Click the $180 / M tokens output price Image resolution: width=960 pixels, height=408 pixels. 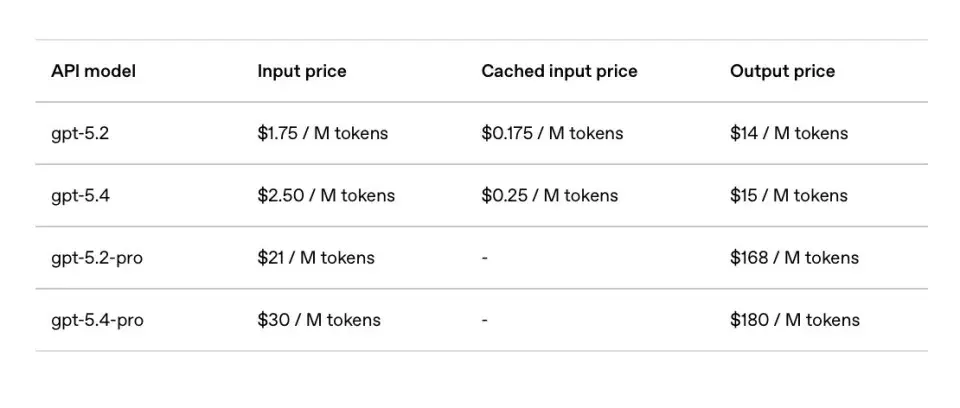pyautogui.click(x=795, y=320)
